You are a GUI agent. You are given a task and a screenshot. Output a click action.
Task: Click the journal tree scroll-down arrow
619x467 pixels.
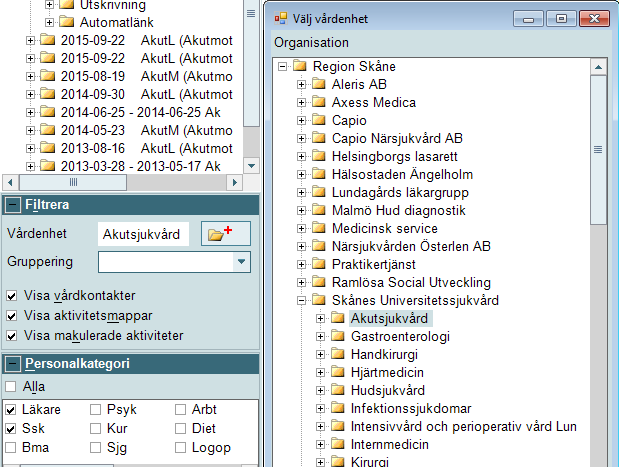[x=251, y=166]
